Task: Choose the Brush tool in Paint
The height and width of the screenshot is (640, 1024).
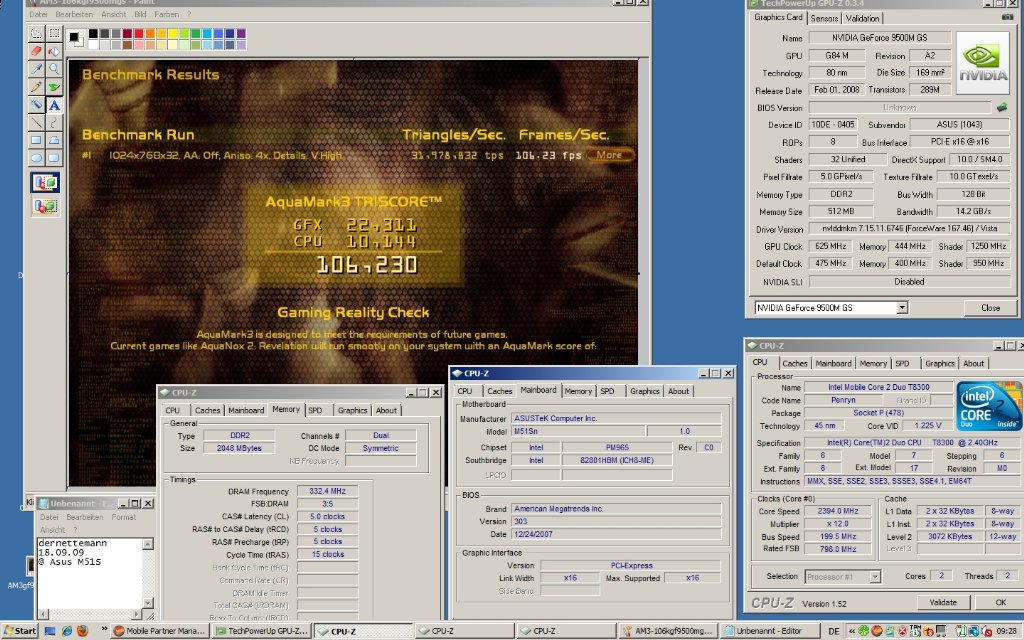Action: 54,86
